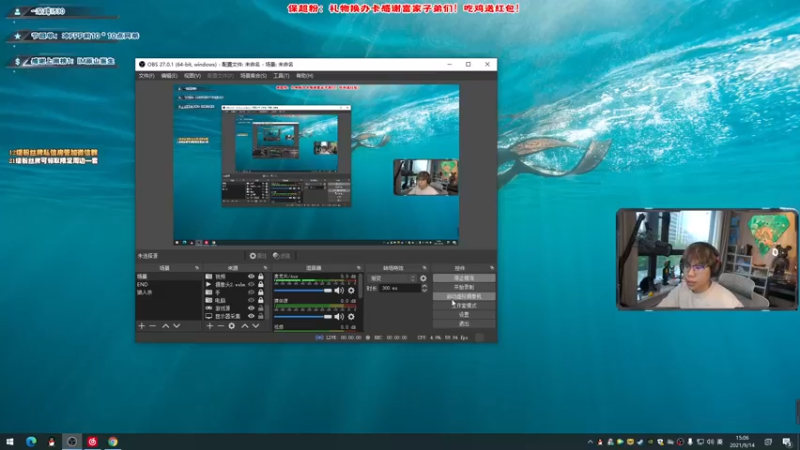Click the 滤镜 button above the docks

(282, 256)
